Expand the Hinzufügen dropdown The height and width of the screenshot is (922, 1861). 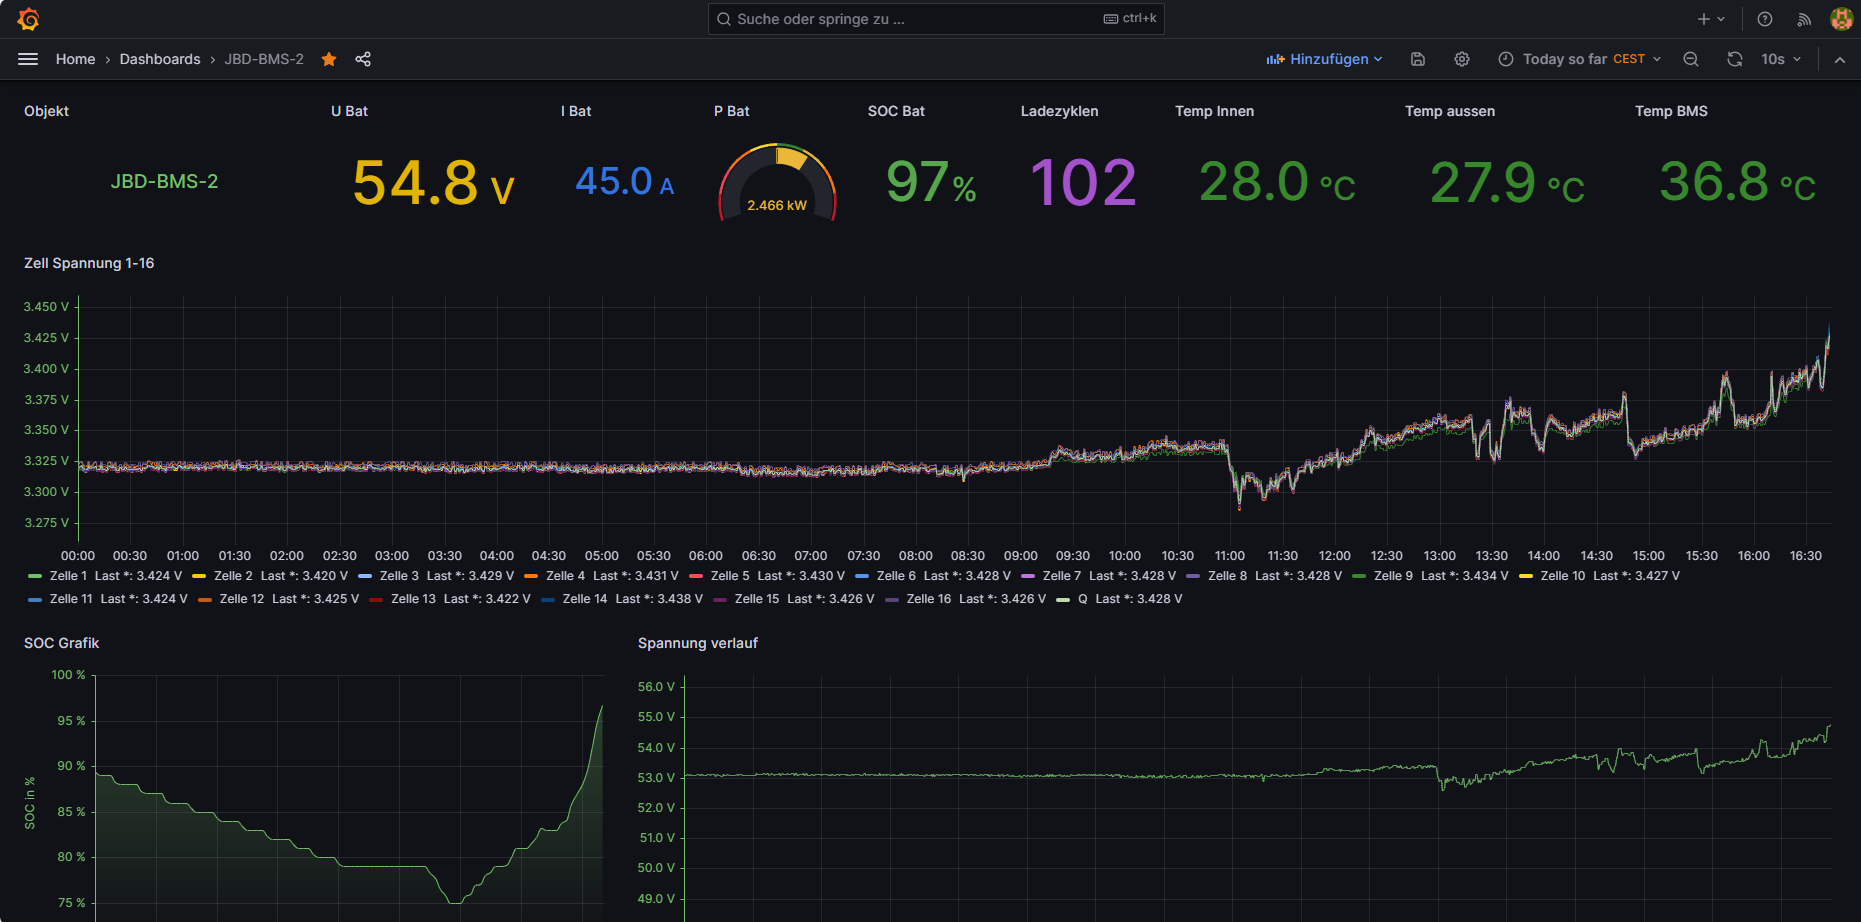[1325, 59]
